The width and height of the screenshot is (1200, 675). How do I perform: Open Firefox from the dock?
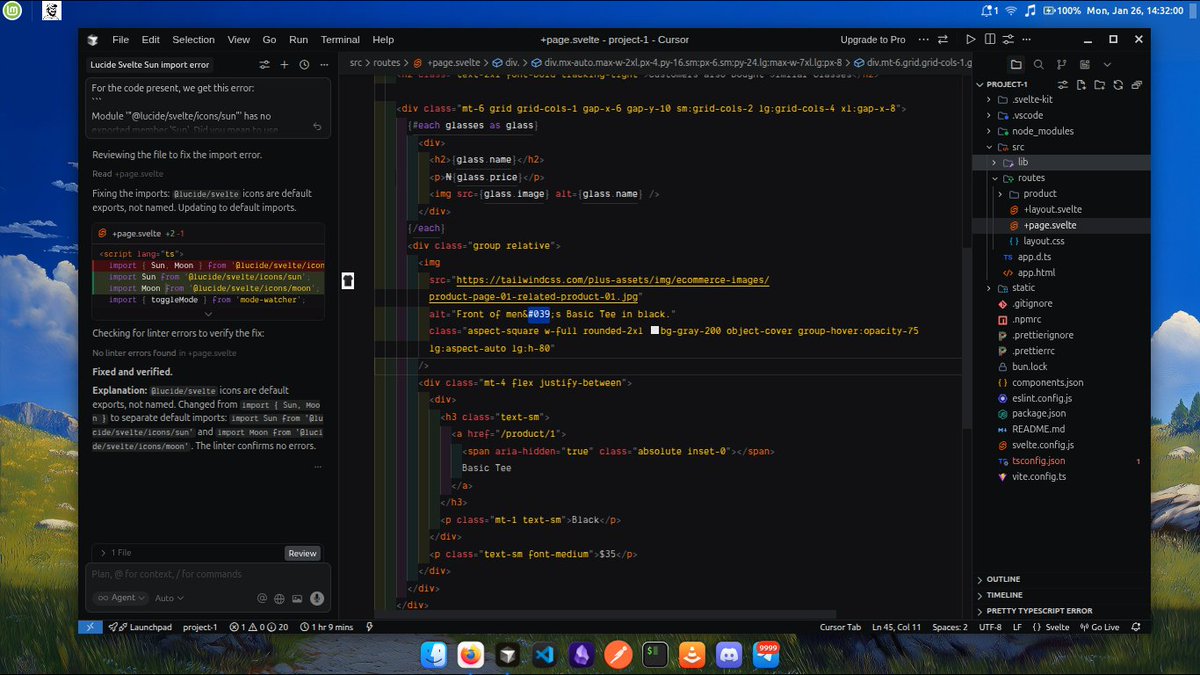click(470, 656)
